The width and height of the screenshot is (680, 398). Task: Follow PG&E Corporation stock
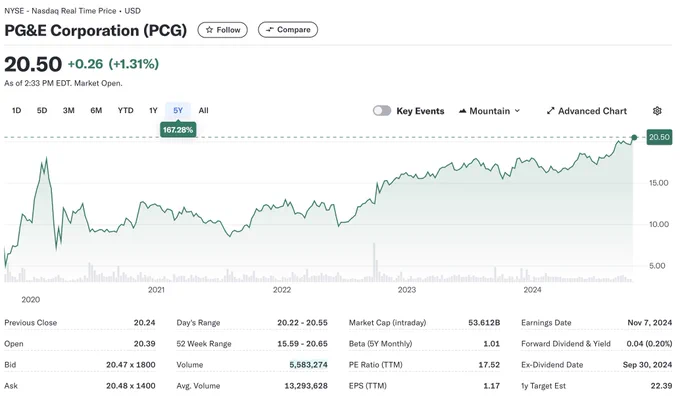(x=222, y=30)
